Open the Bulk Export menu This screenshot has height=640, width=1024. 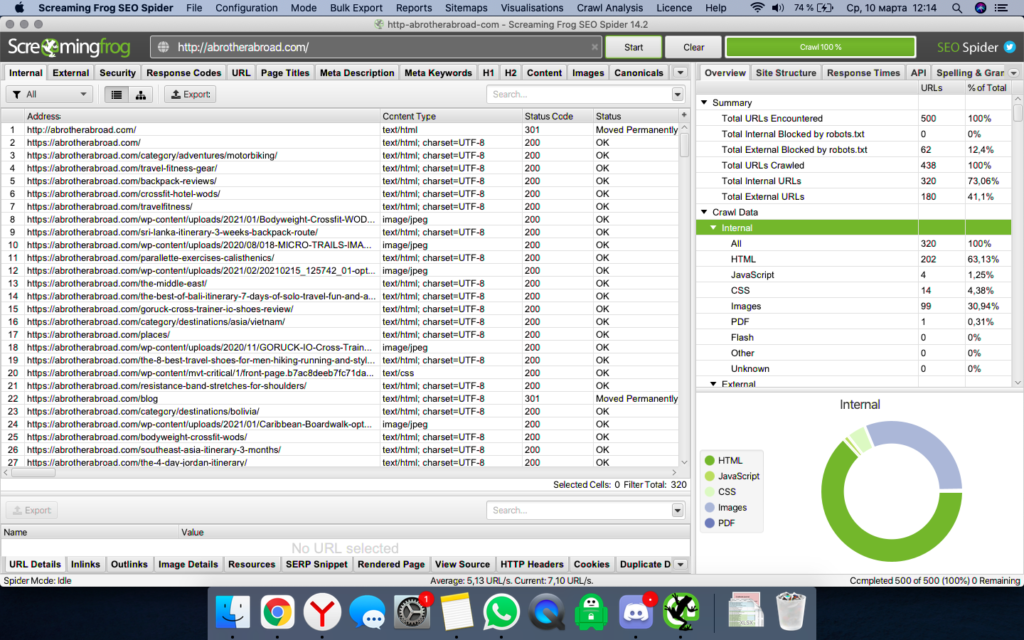click(x=356, y=8)
